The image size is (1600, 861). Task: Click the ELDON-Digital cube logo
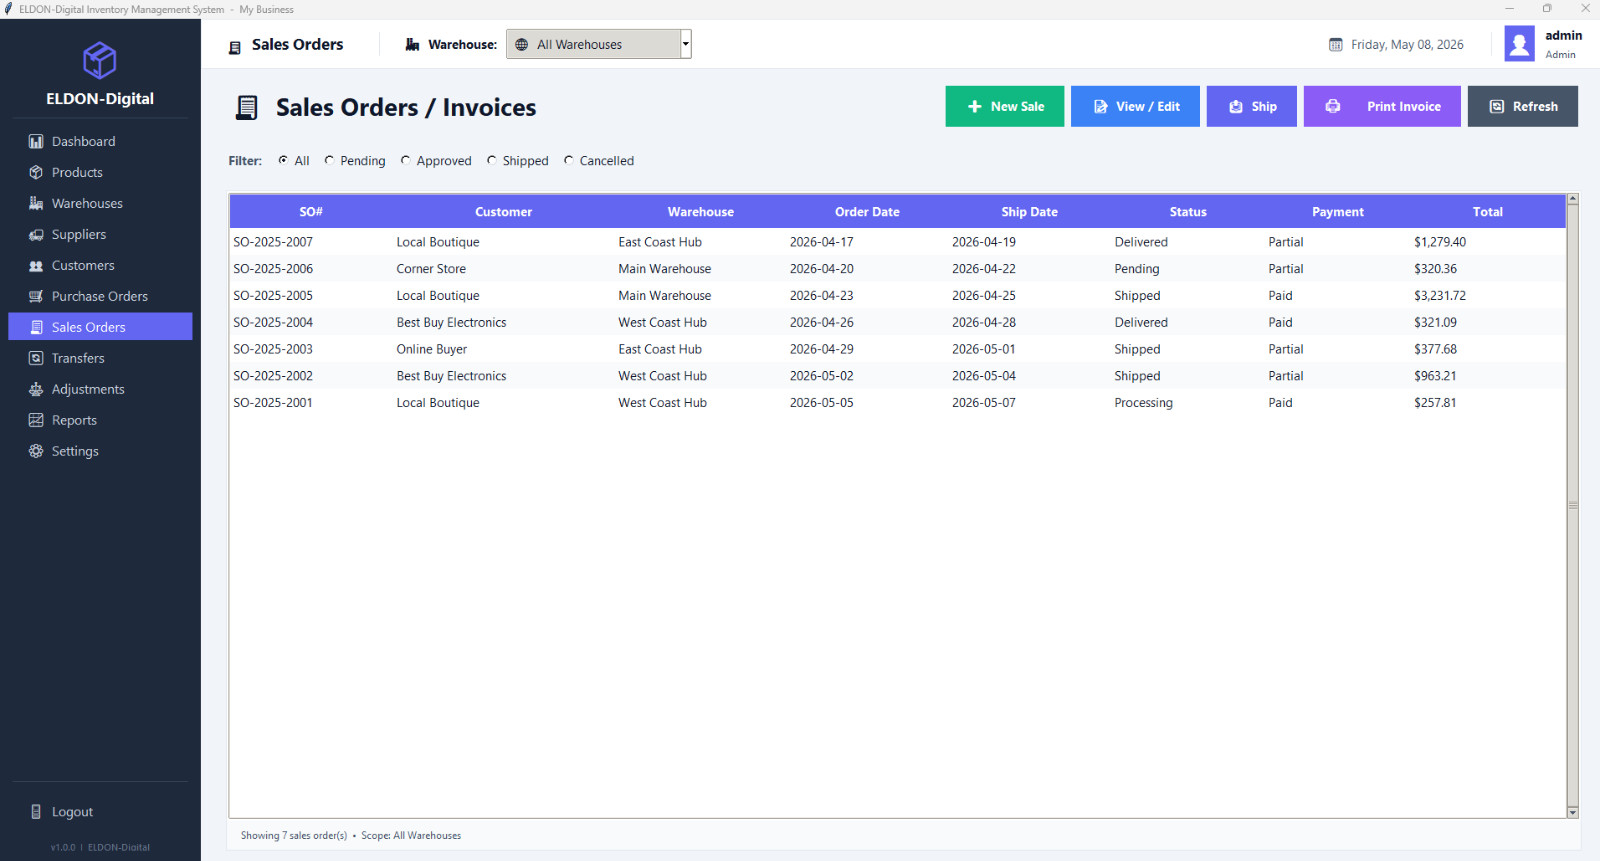click(100, 61)
